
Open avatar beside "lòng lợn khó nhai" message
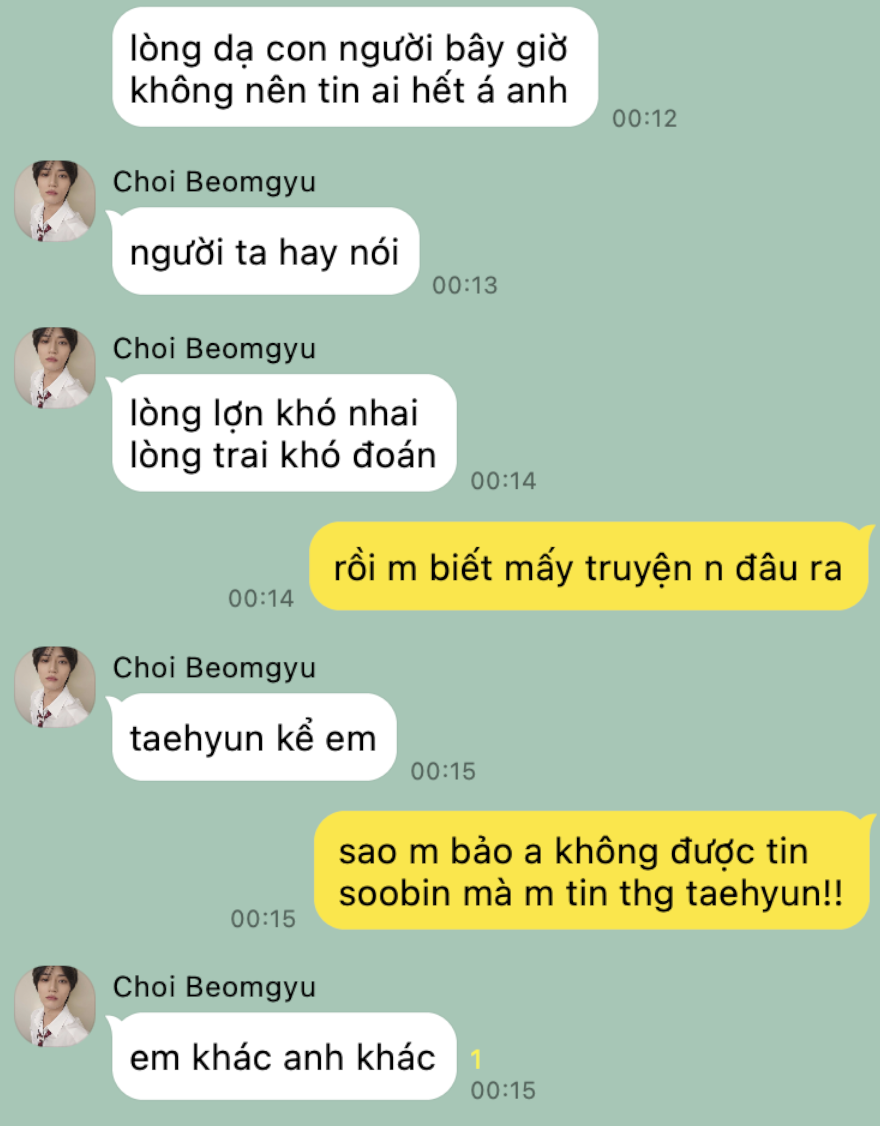[55, 368]
